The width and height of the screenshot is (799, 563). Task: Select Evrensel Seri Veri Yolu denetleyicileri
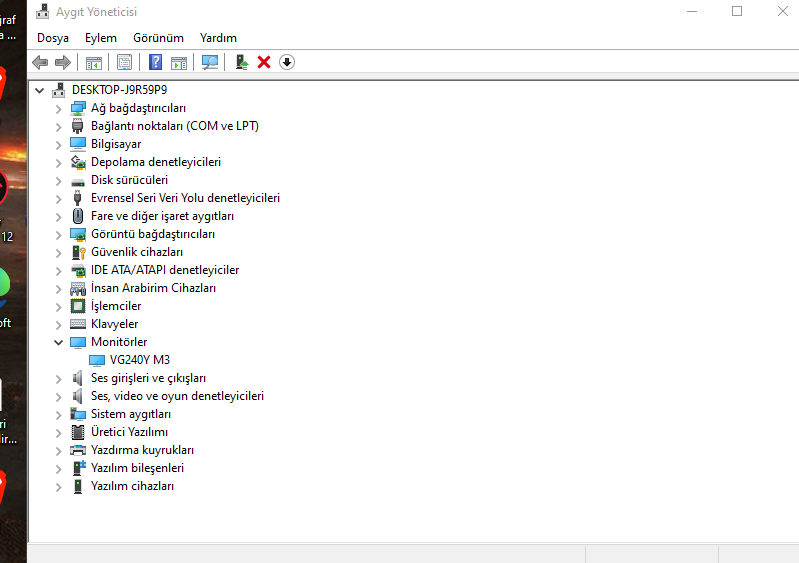[185, 198]
